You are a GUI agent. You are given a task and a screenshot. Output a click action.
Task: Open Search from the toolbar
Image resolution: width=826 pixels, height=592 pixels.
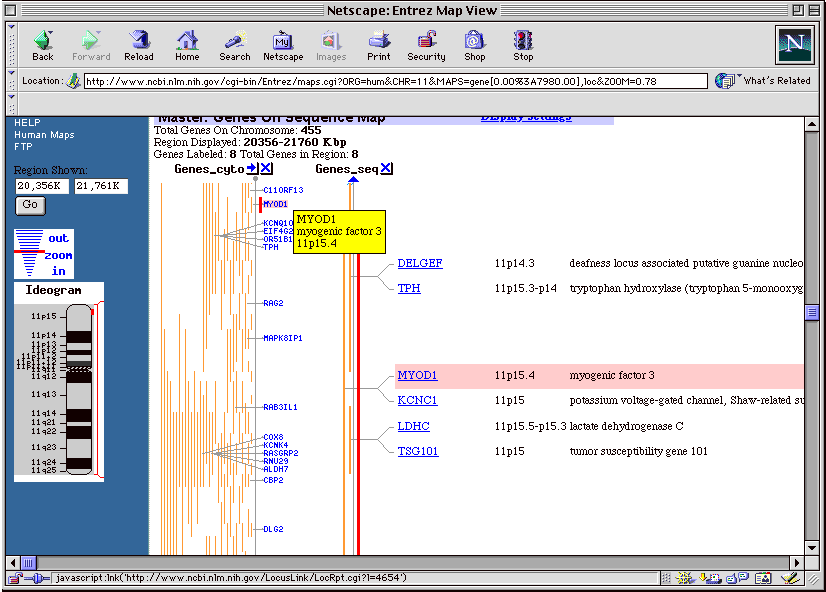point(235,46)
